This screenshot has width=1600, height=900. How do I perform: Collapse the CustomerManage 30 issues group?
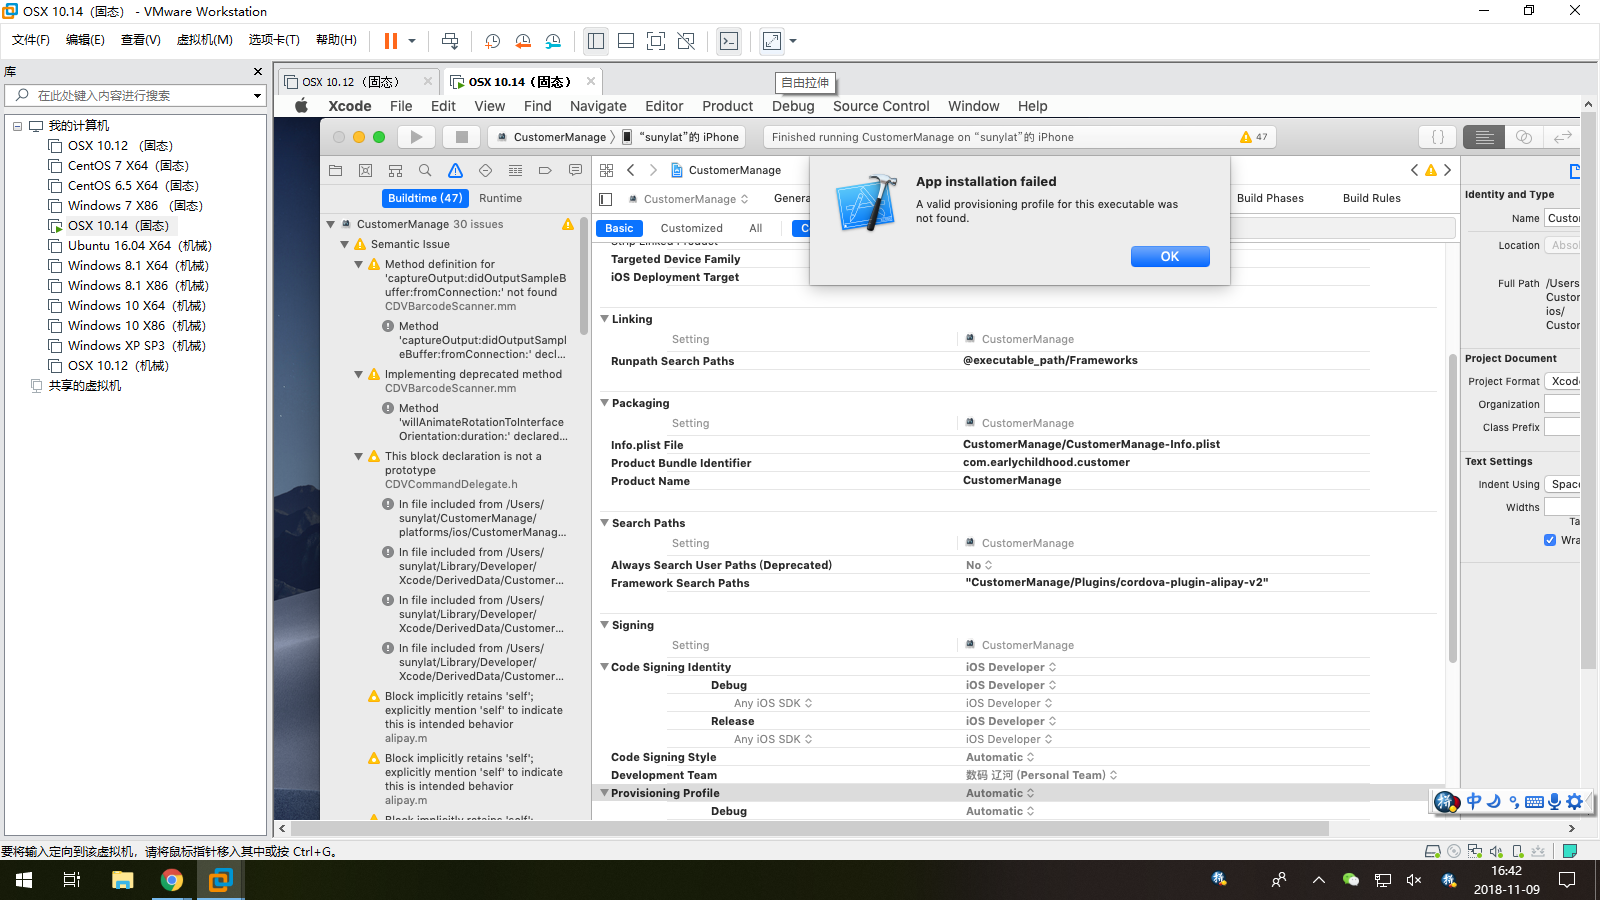point(331,224)
